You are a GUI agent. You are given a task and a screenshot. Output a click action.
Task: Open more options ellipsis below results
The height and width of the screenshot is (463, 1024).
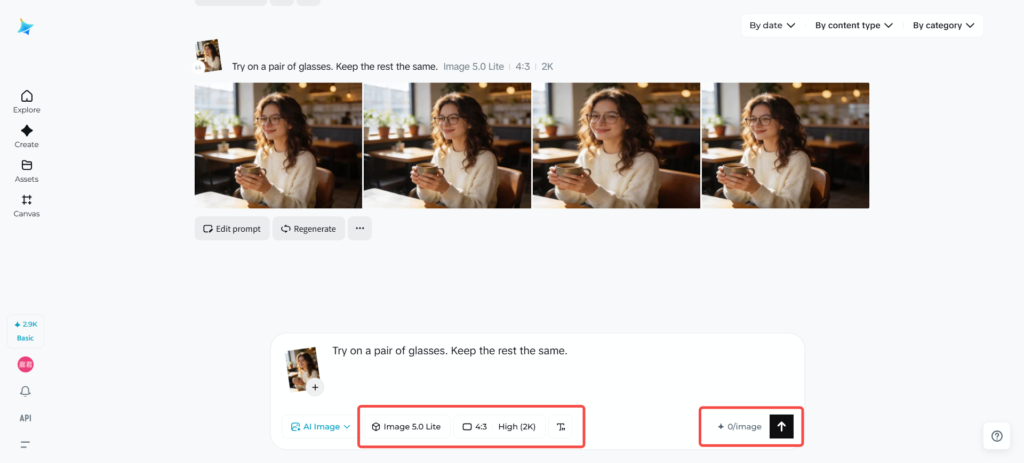[x=360, y=228]
